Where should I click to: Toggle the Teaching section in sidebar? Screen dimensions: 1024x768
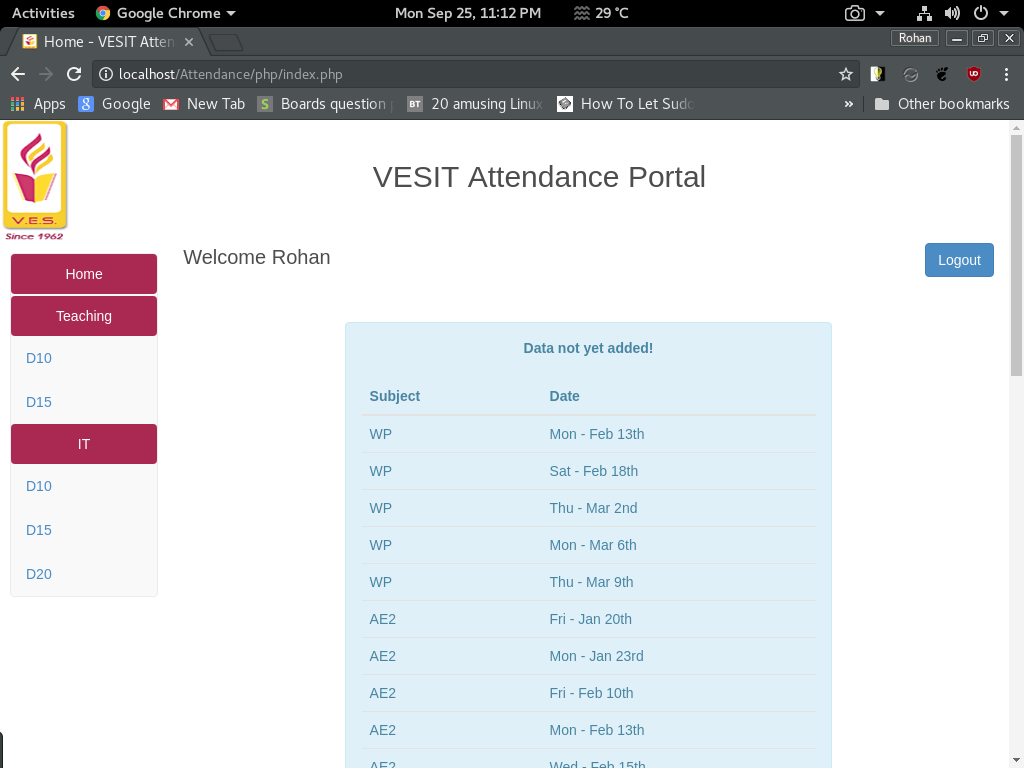tap(84, 316)
